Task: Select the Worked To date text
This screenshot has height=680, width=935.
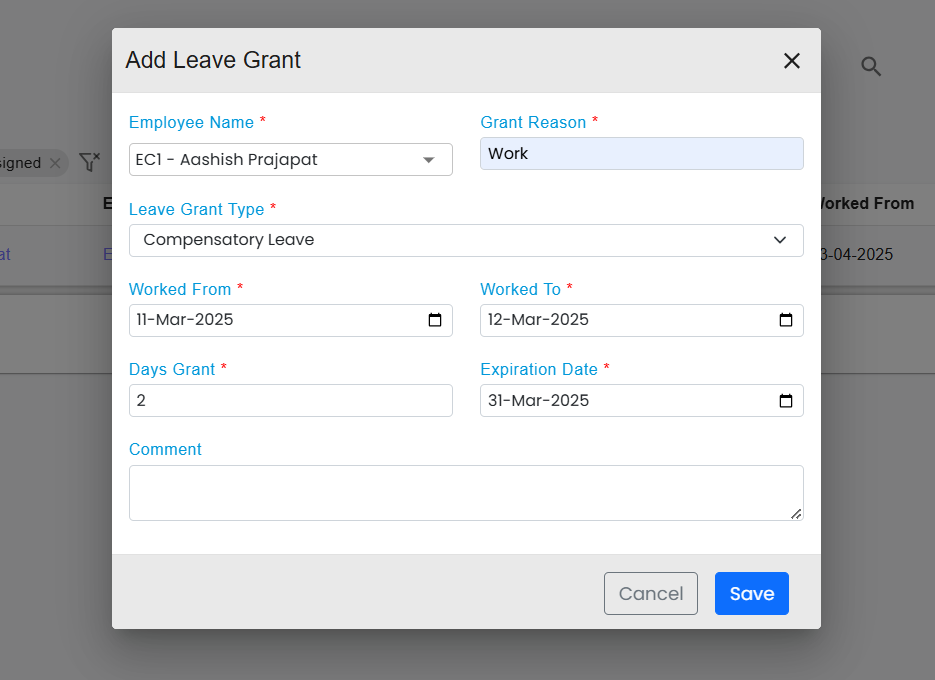Action: (x=538, y=320)
